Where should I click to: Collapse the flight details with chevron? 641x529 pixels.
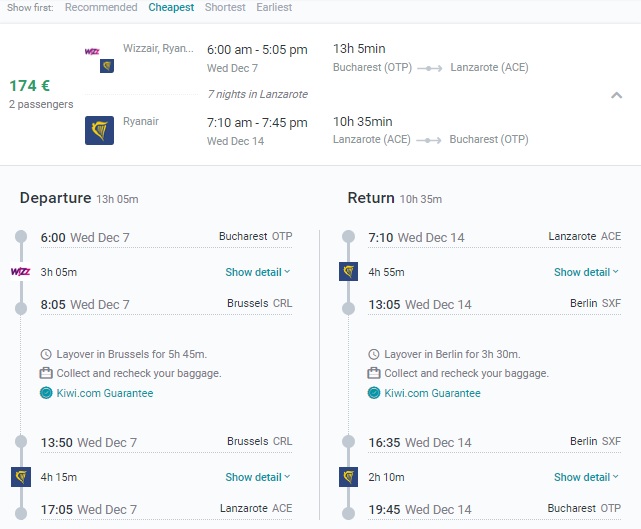[x=617, y=95]
